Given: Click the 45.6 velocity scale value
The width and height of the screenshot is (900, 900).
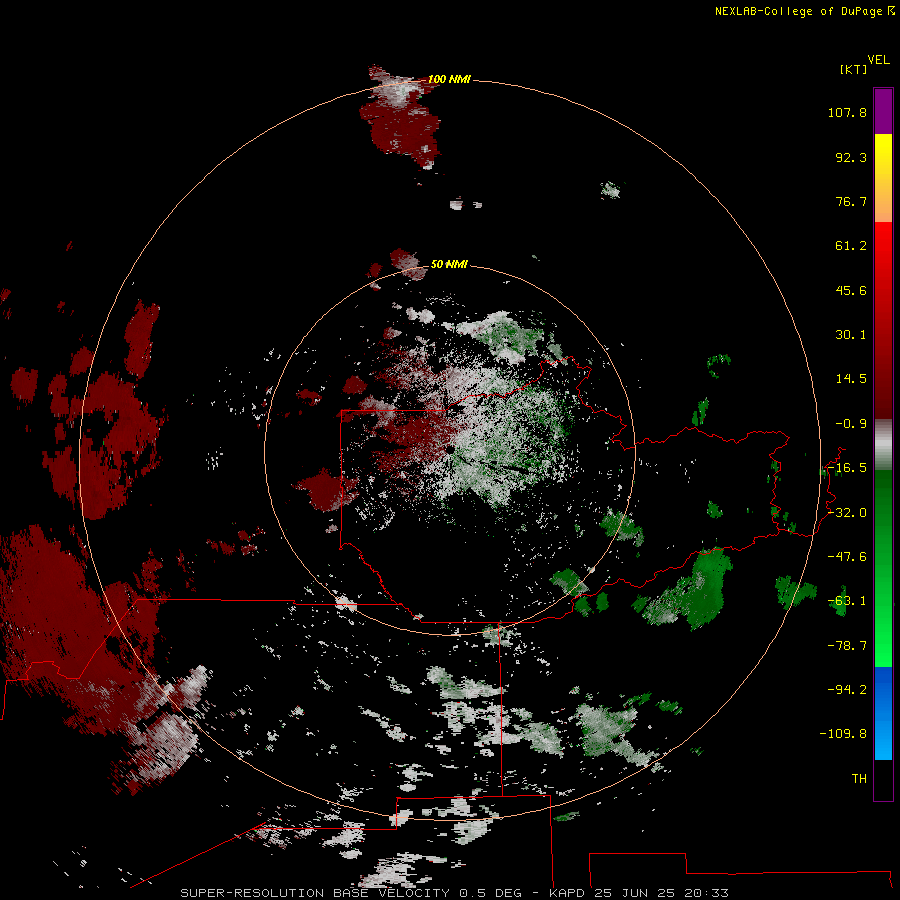Looking at the screenshot, I should (x=851, y=290).
